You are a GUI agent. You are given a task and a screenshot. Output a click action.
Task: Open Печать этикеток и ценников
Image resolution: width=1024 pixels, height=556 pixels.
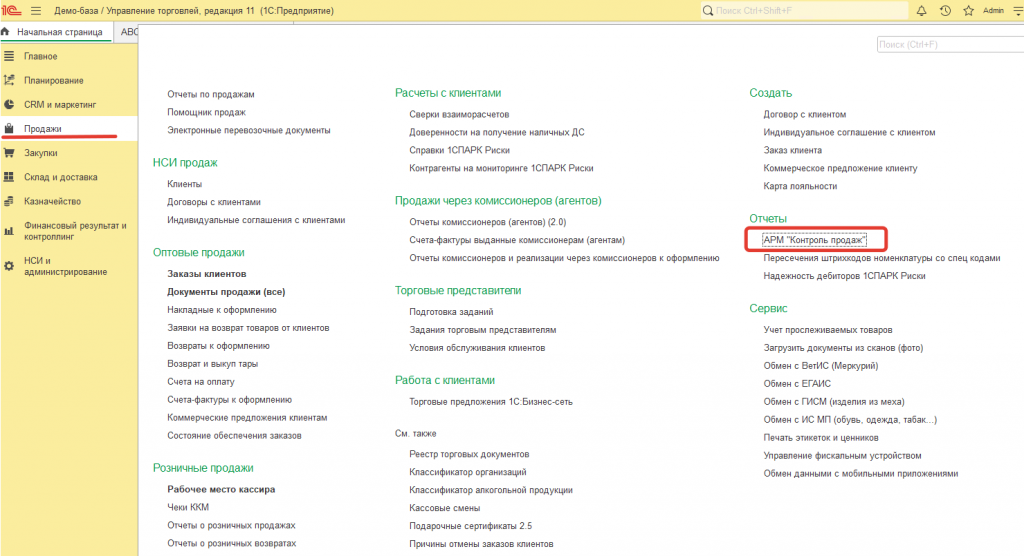pos(821,438)
